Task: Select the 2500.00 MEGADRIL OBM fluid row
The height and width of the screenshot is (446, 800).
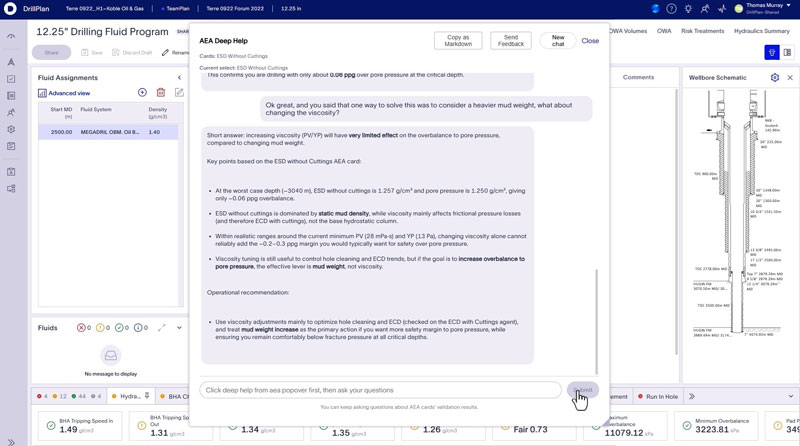Action: click(x=108, y=132)
